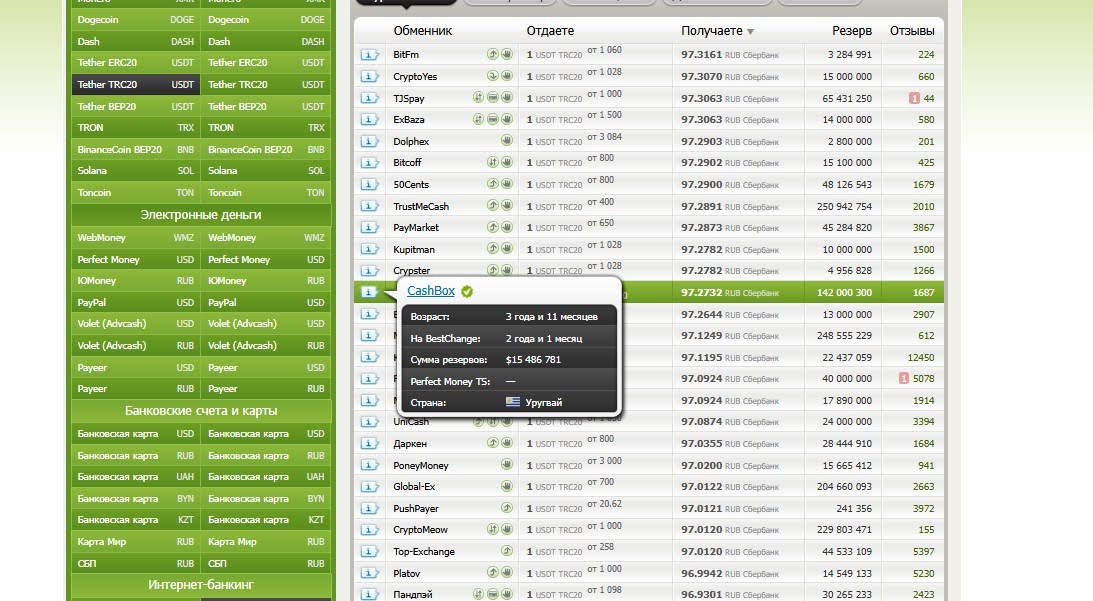Image resolution: width=1093 pixels, height=601 pixels.
Task: Click the verified checkmark badge beside CashBox
Action: (x=467, y=292)
